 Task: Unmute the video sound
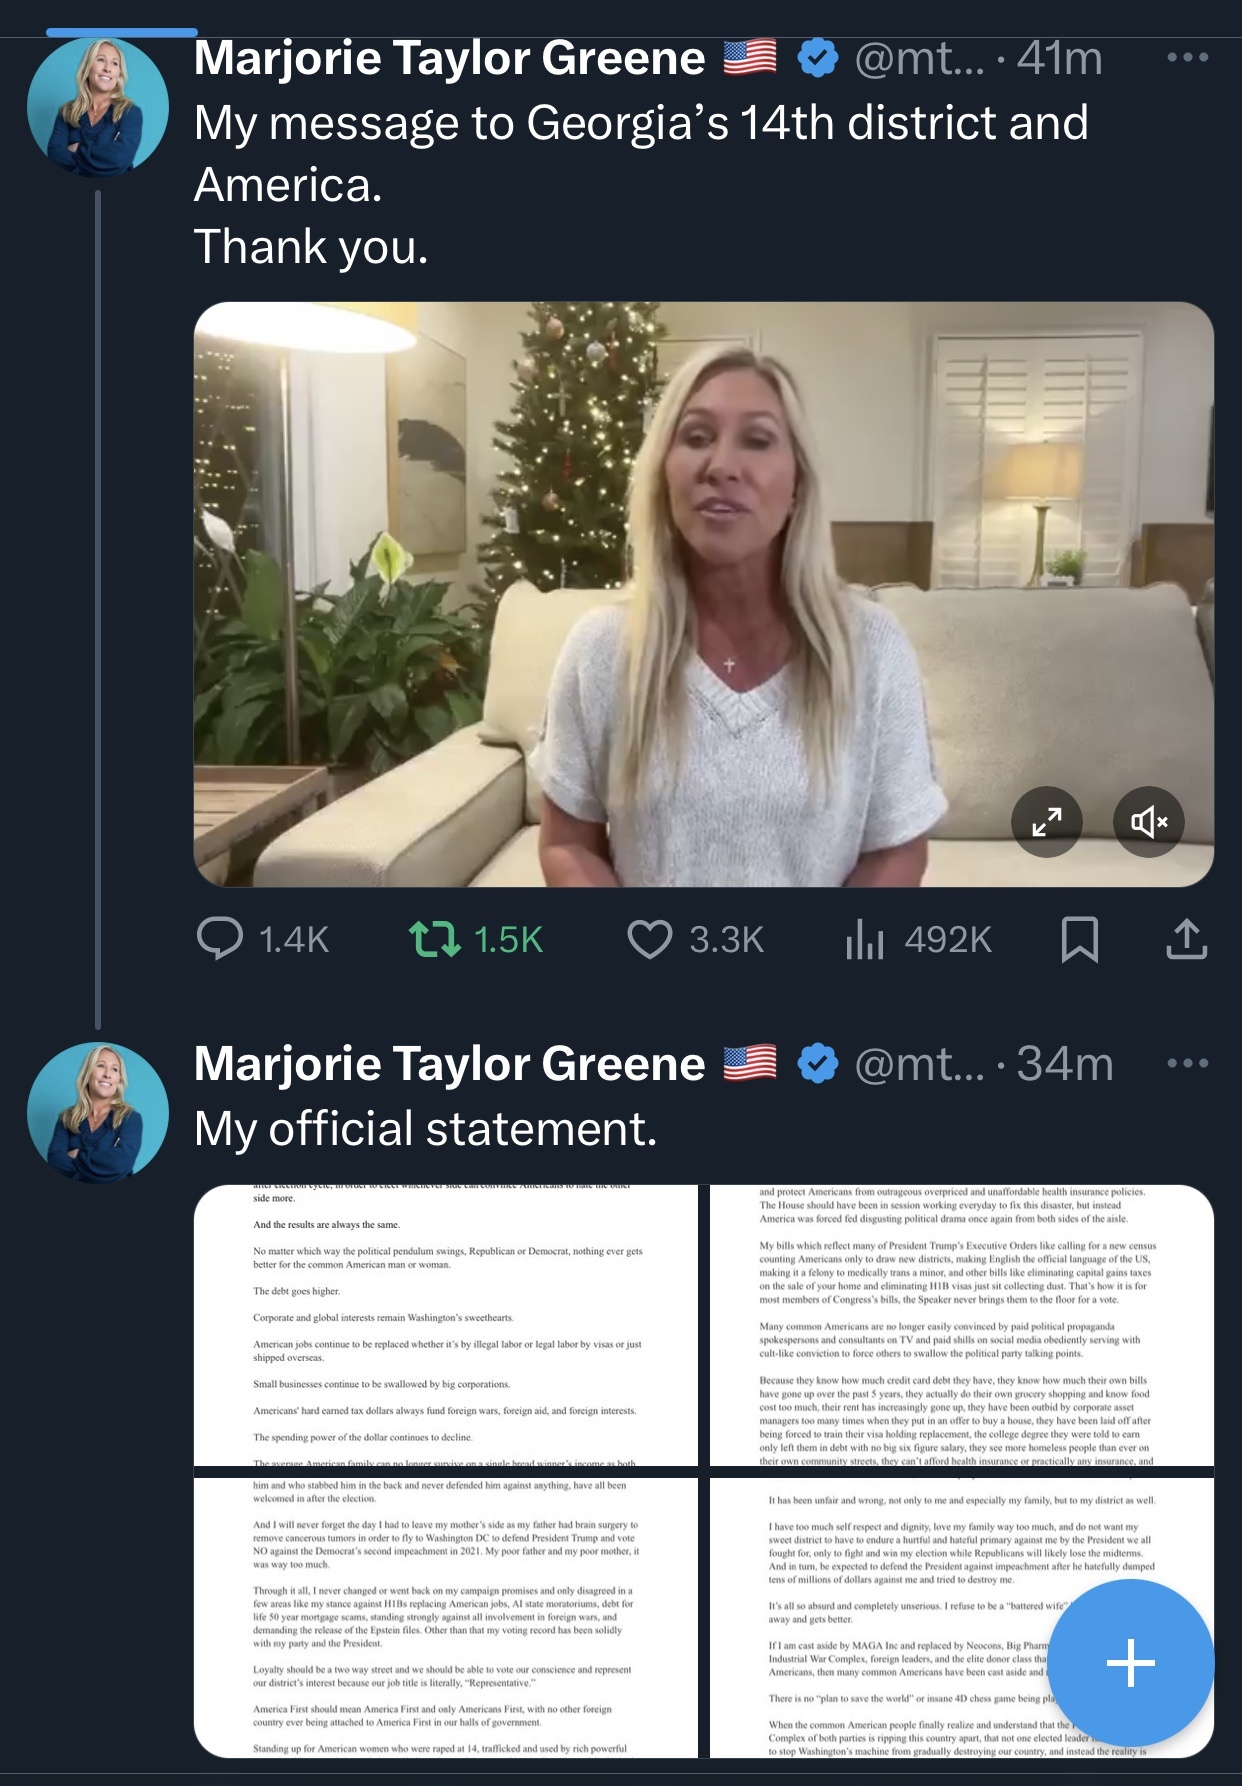coord(1149,822)
